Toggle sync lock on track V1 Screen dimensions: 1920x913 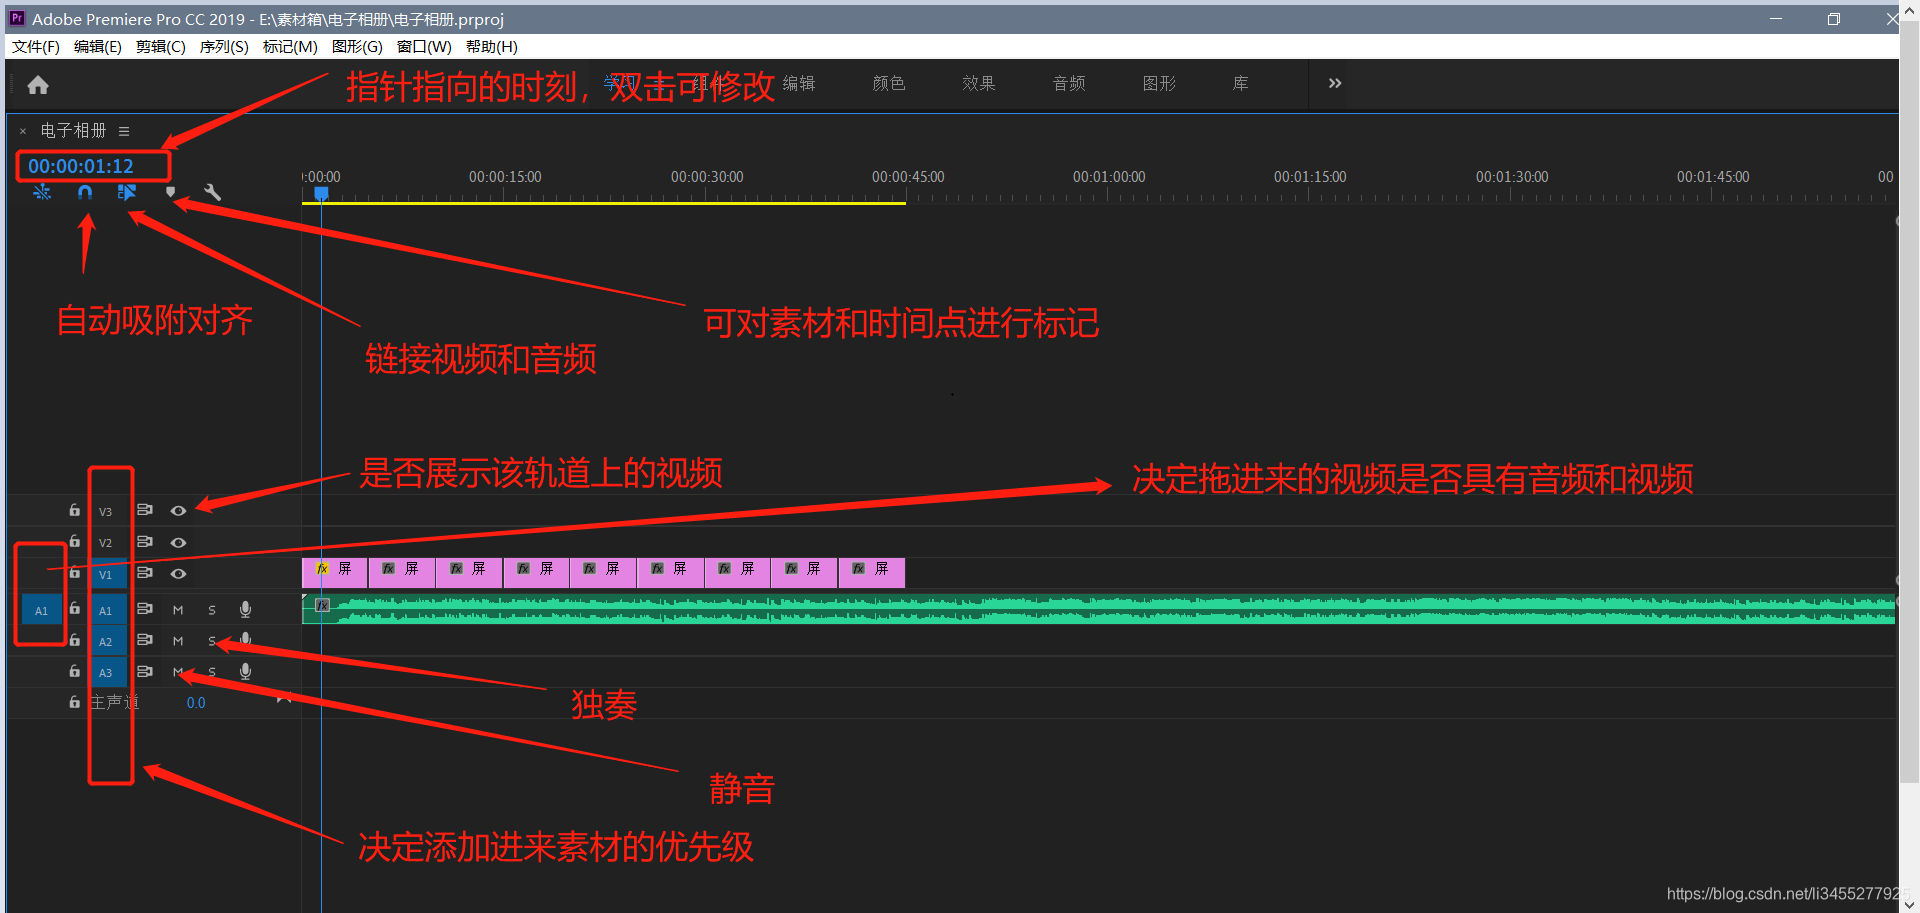(145, 573)
